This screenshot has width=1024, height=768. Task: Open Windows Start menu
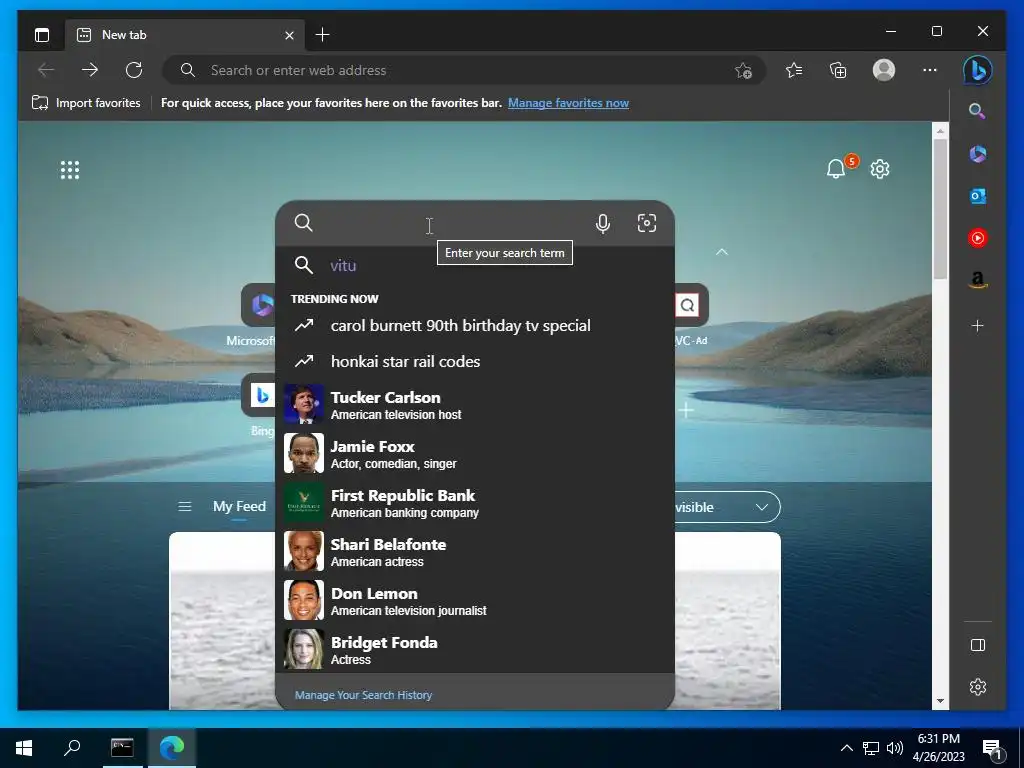point(24,747)
